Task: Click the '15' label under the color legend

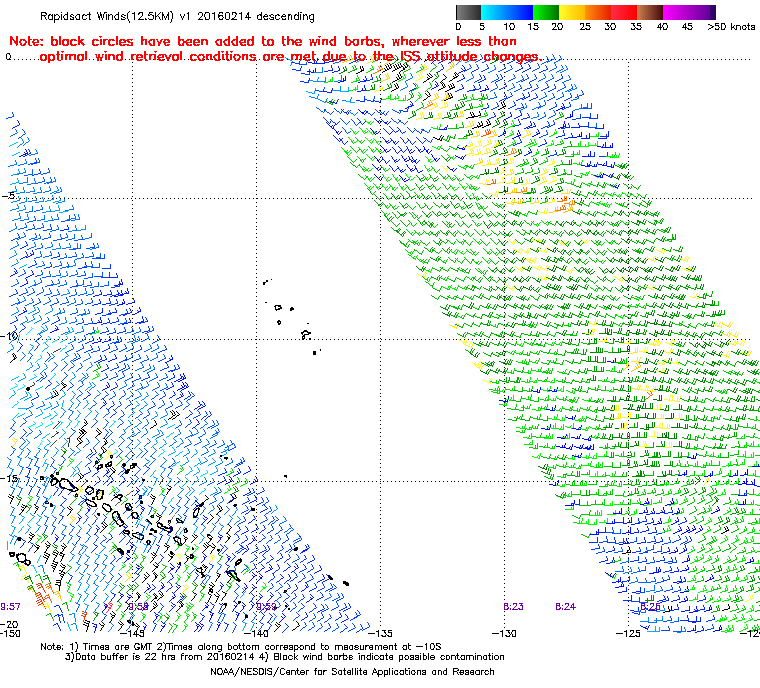Action: click(533, 27)
